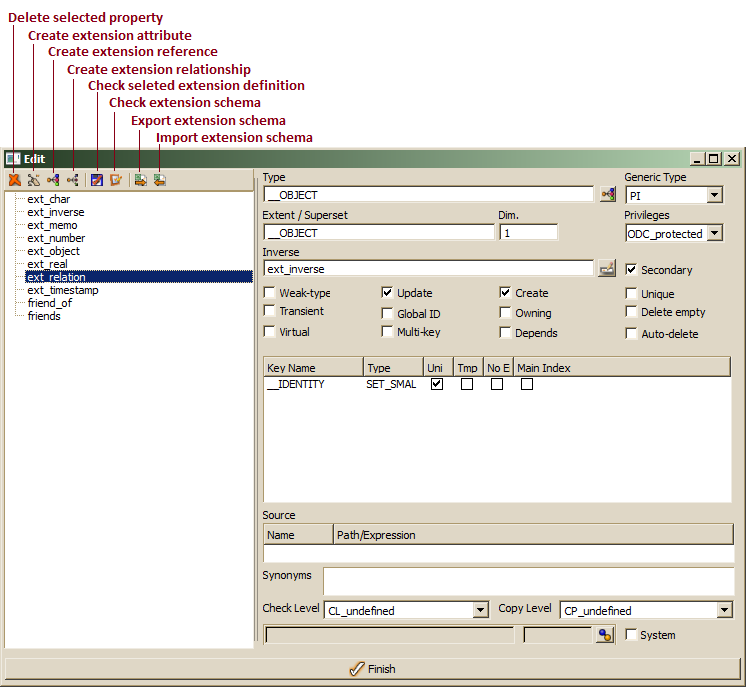Enable the Weak-type checkbox
The width and height of the screenshot is (746, 689).
270,293
